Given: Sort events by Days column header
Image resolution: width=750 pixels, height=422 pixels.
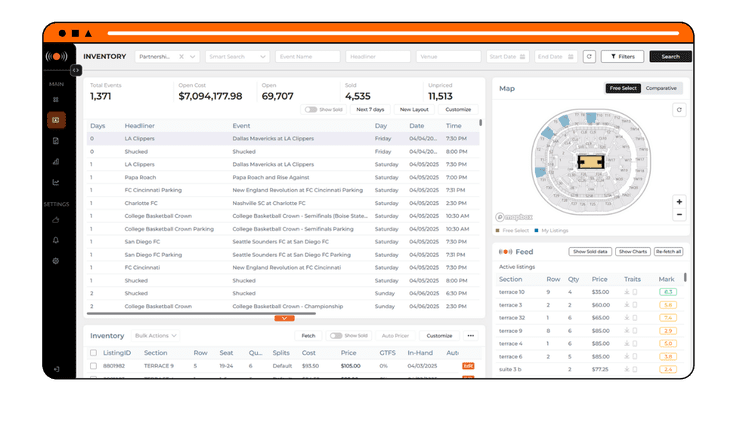Looking at the screenshot, I should coord(98,126).
